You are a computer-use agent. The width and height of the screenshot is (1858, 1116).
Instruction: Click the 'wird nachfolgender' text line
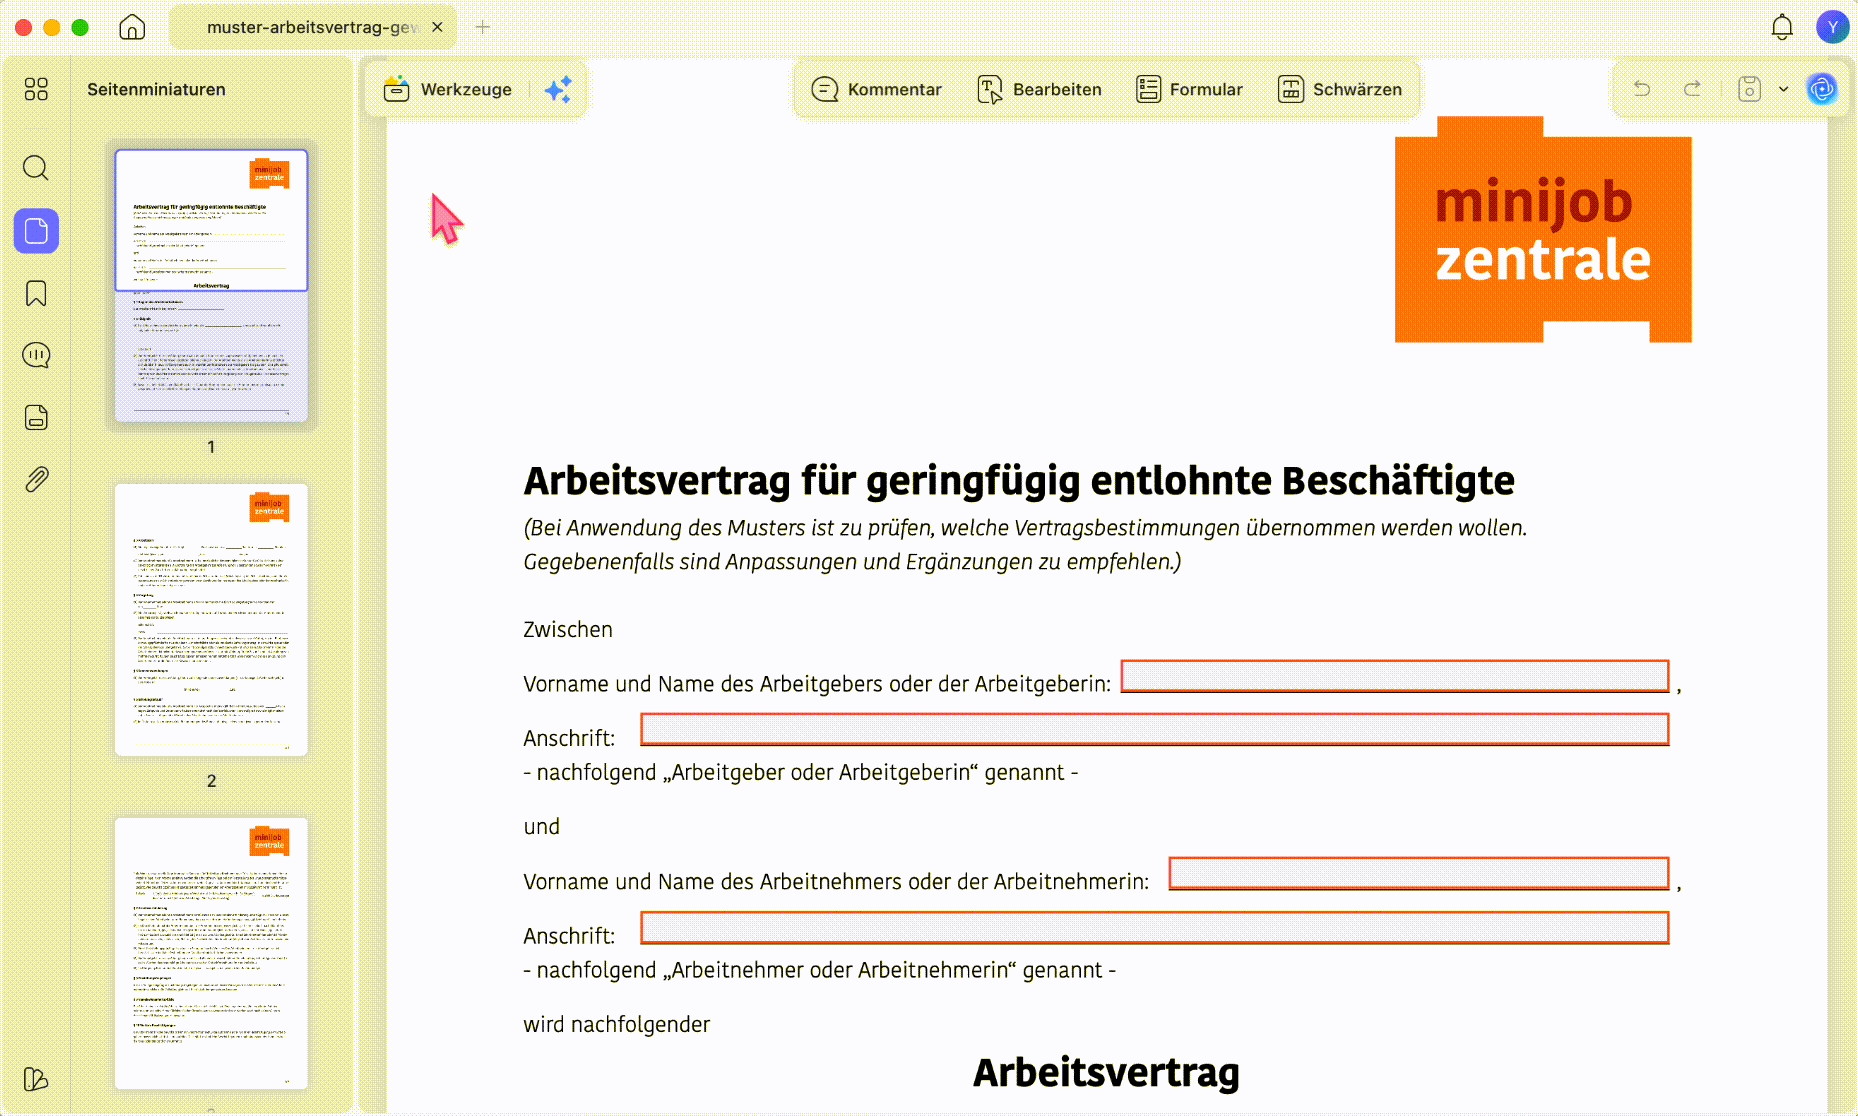coord(617,1025)
